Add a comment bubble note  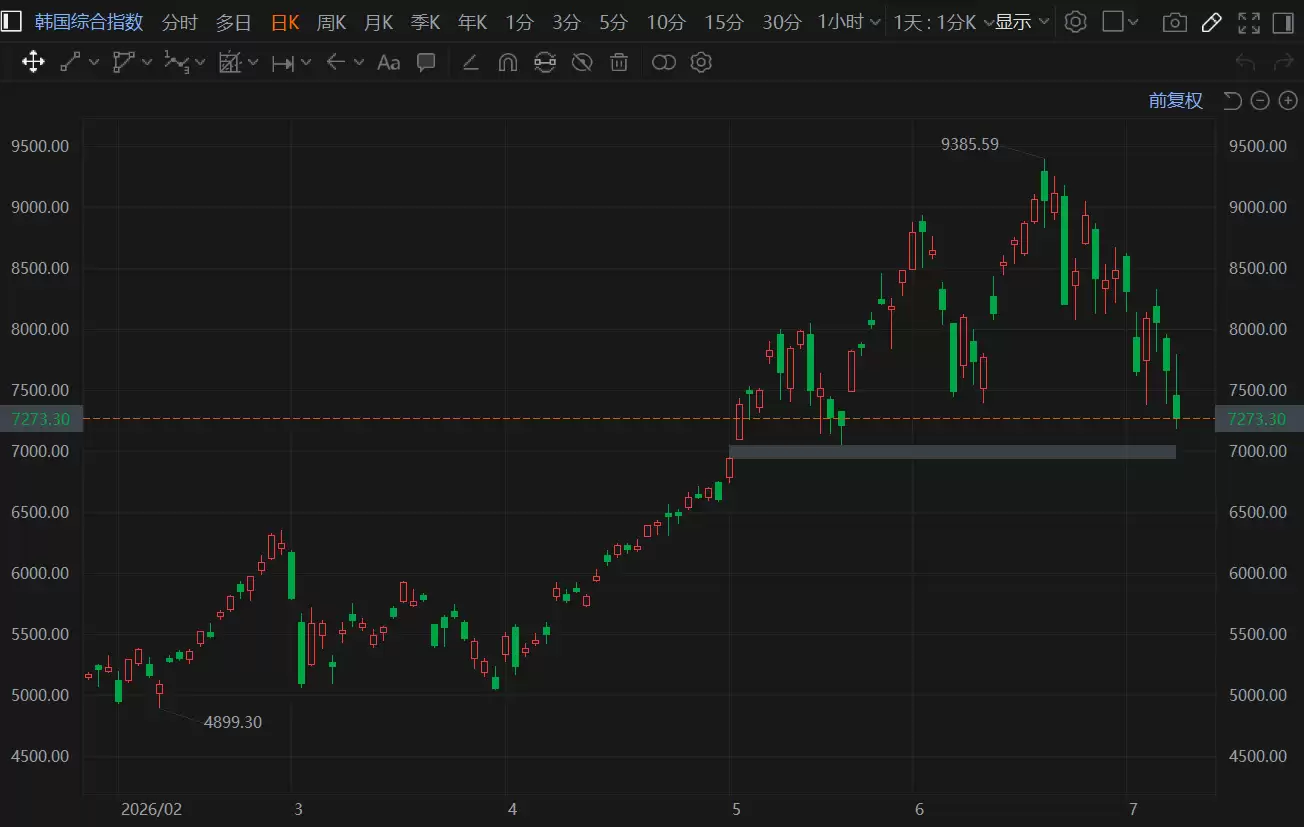pos(426,63)
